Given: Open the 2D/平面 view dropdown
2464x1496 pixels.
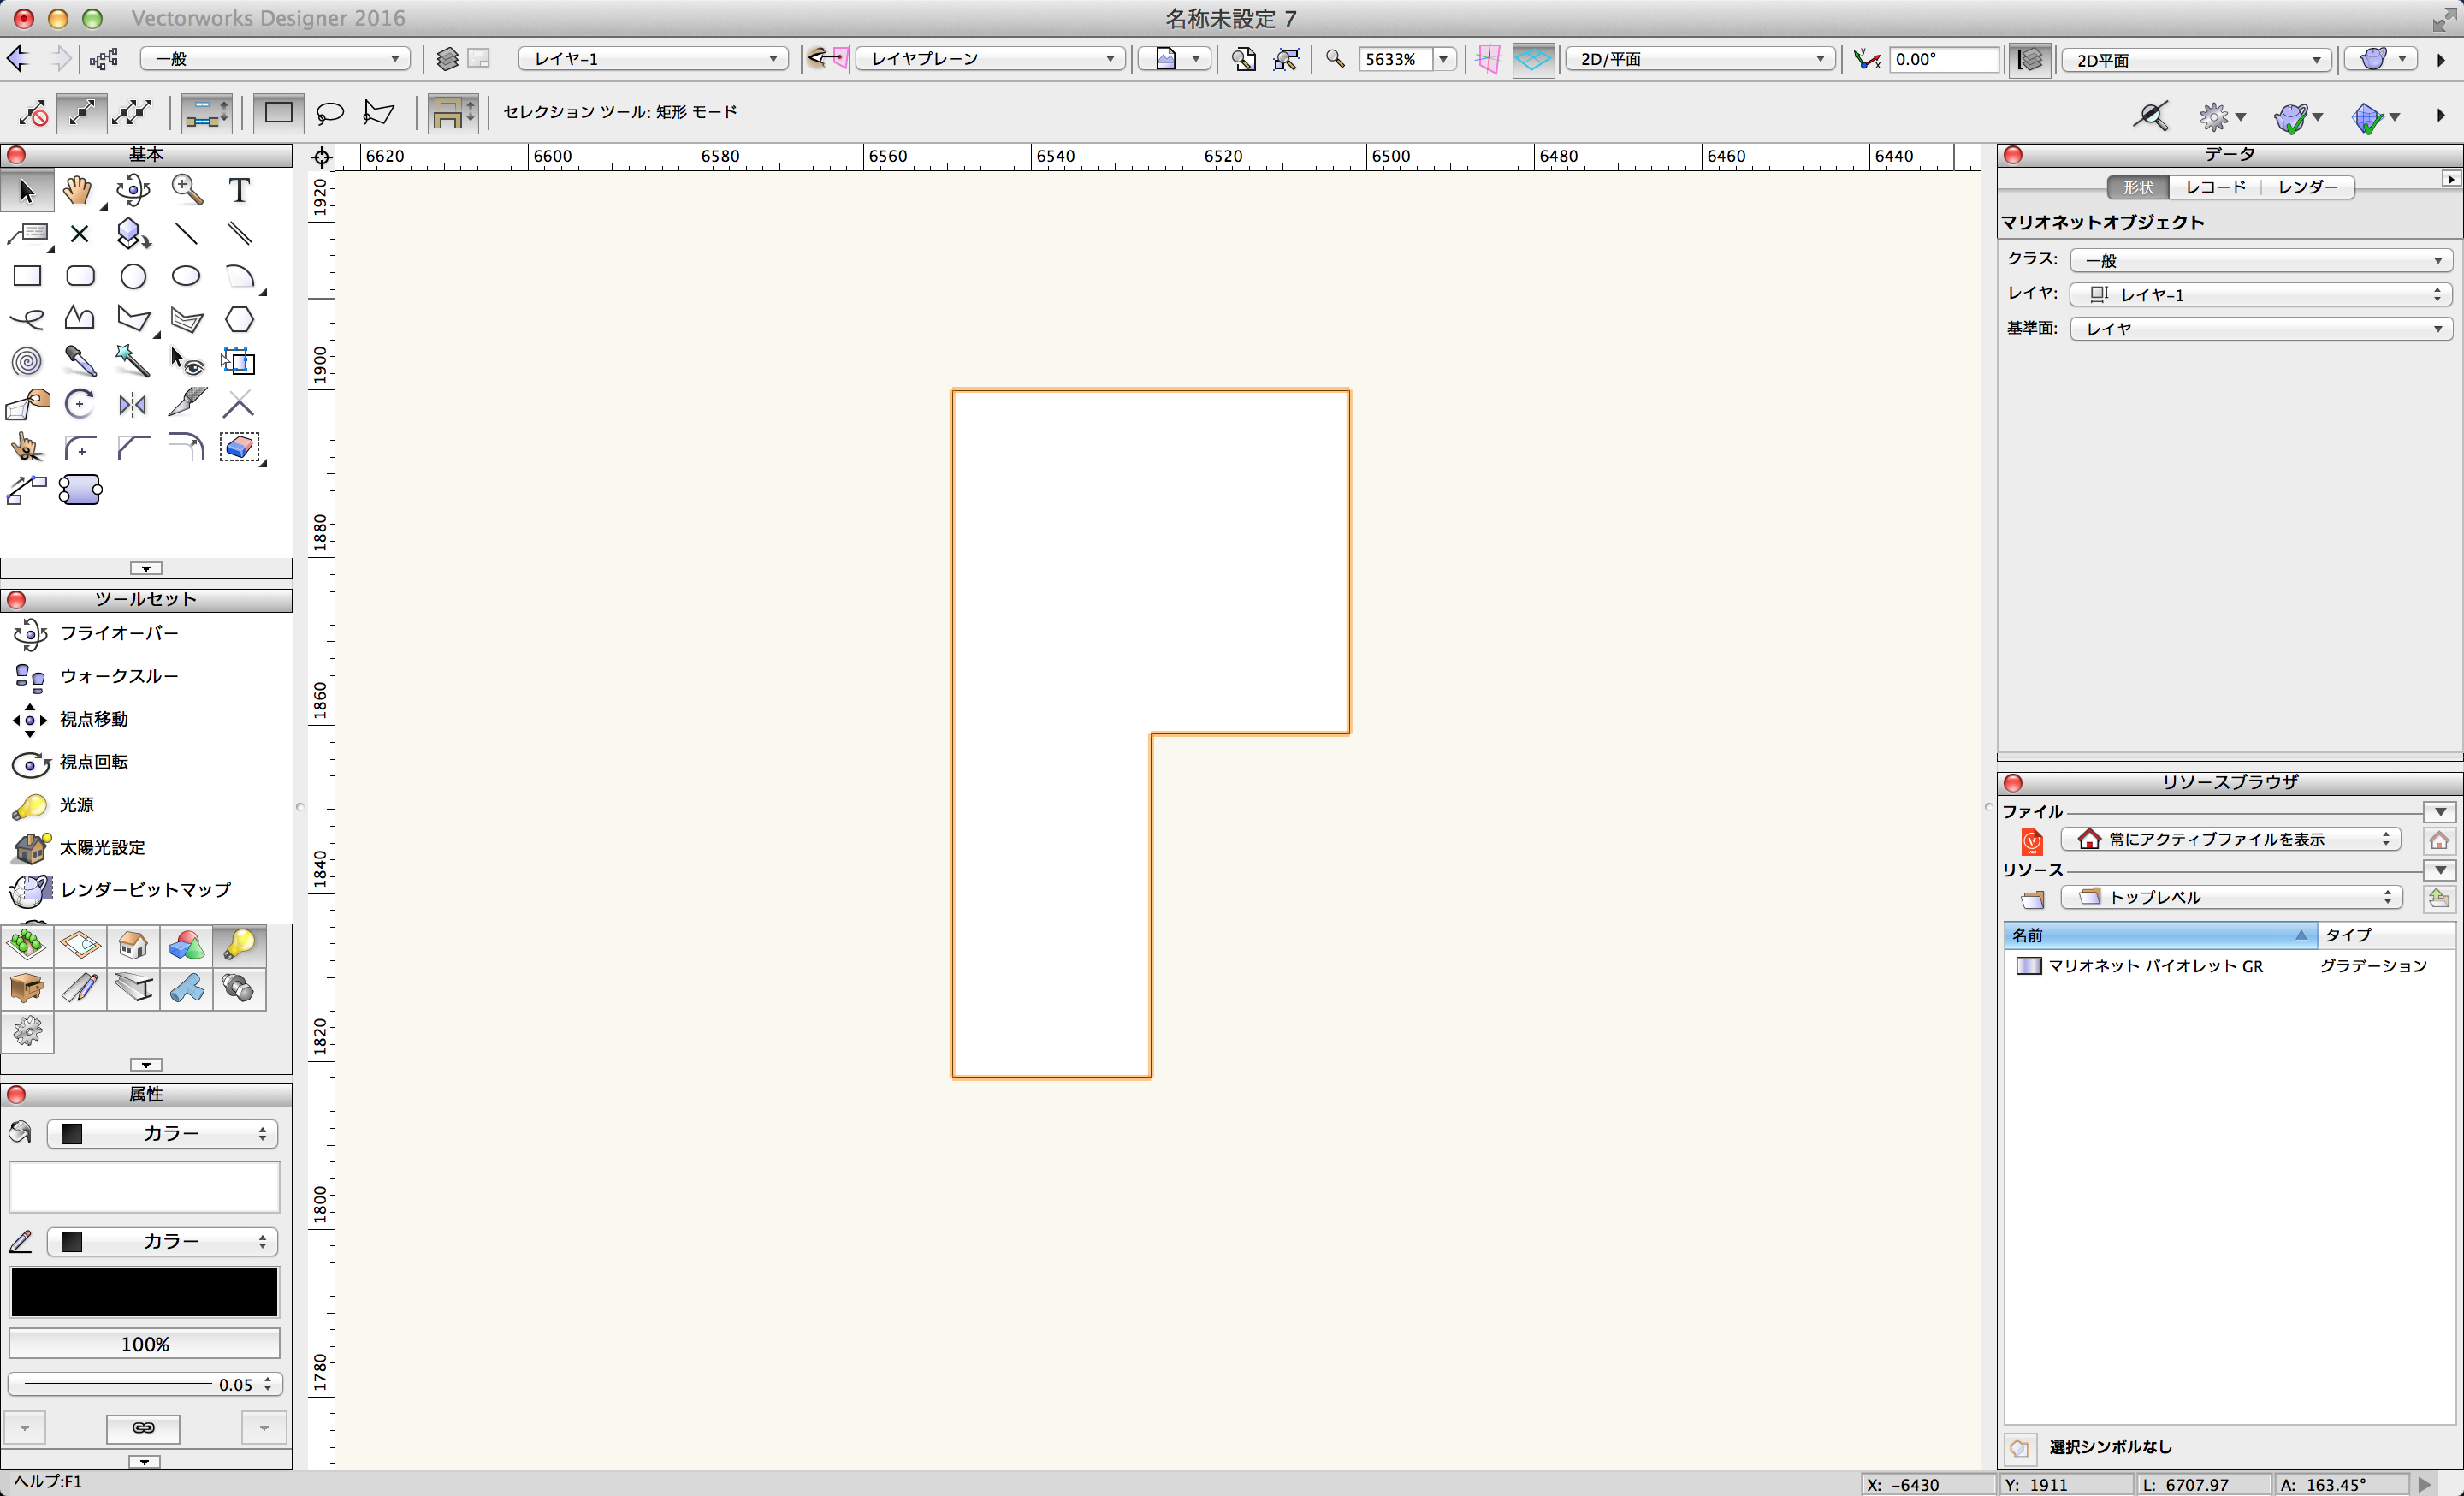Looking at the screenshot, I should pos(1700,59).
